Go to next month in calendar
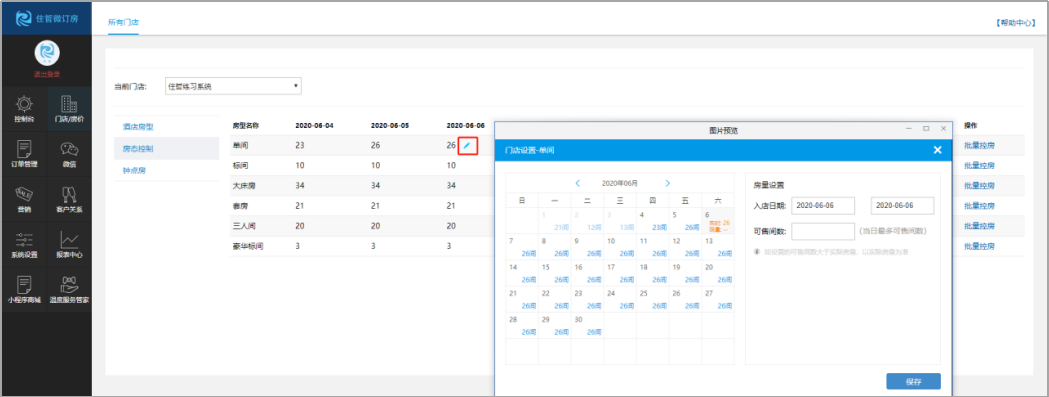This screenshot has width=1049, height=397. pyautogui.click(x=667, y=183)
